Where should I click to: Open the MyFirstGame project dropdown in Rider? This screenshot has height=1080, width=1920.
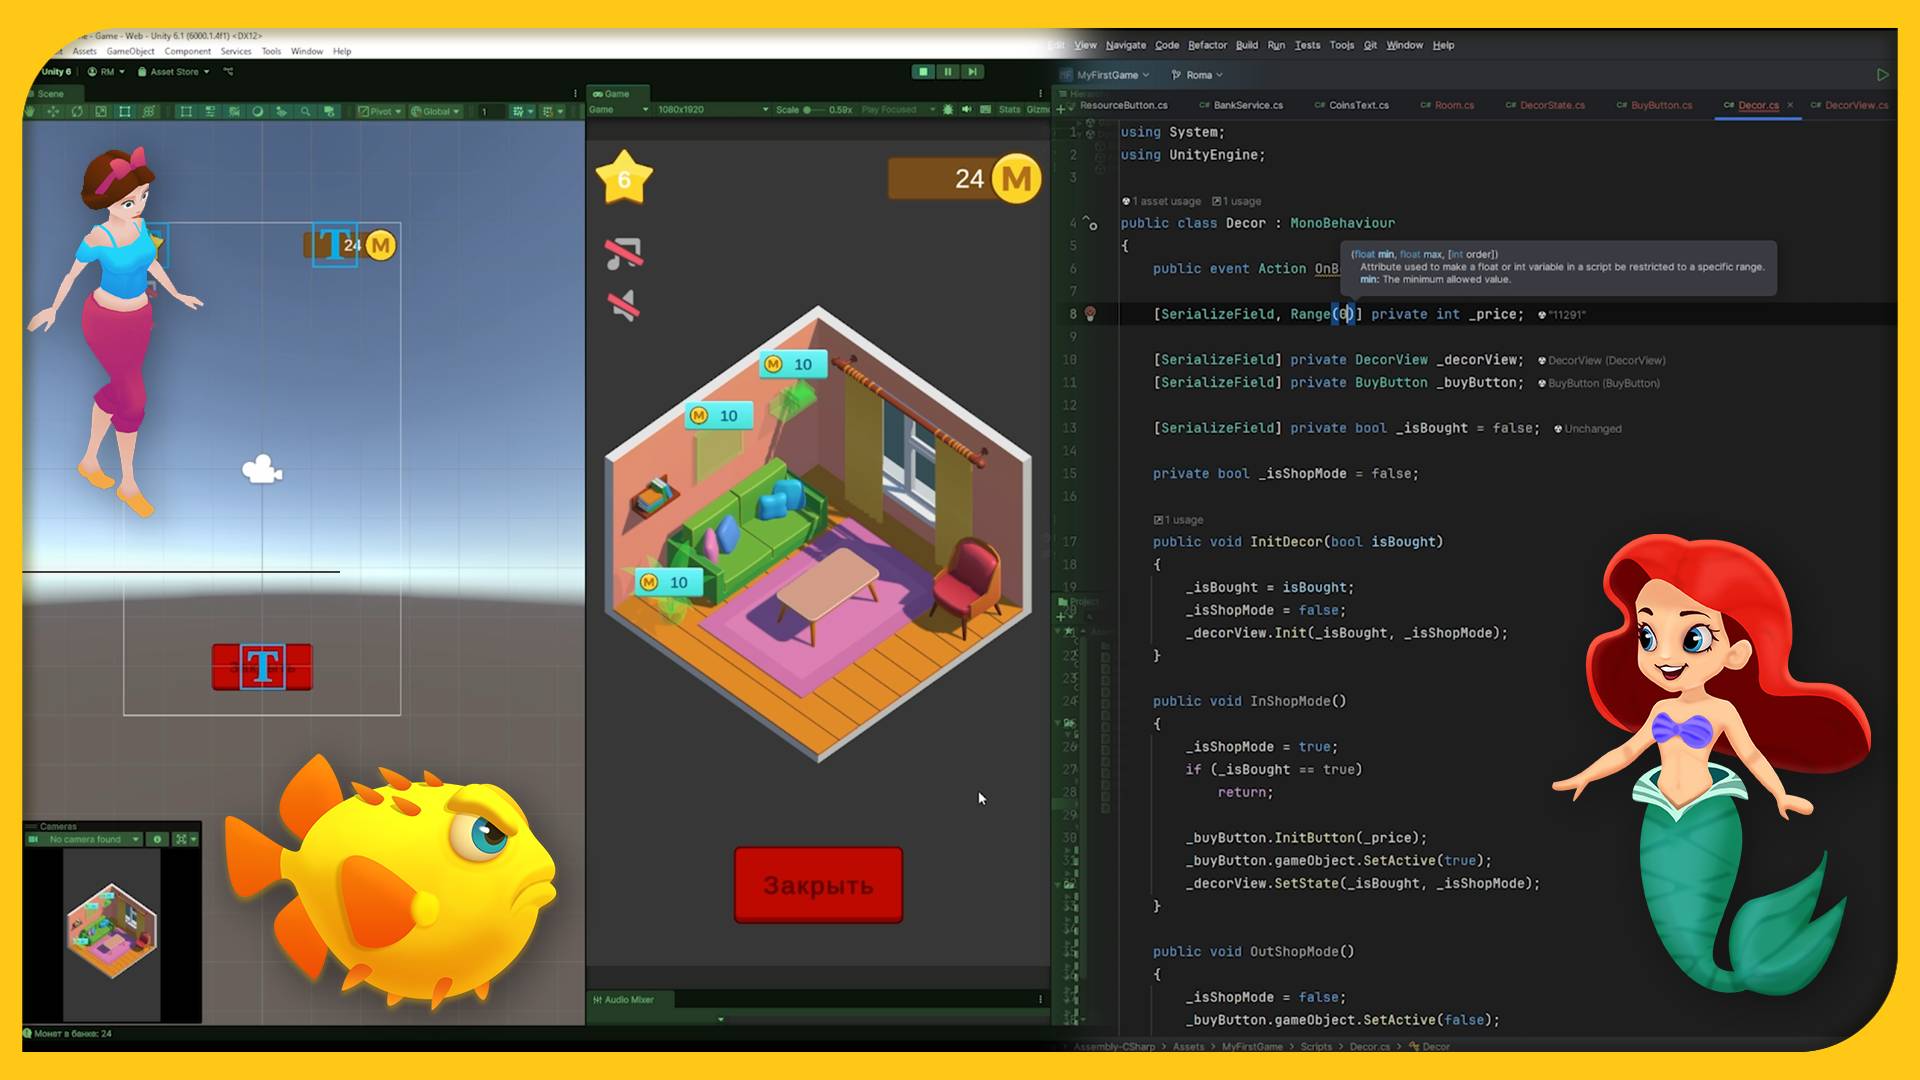[1112, 75]
